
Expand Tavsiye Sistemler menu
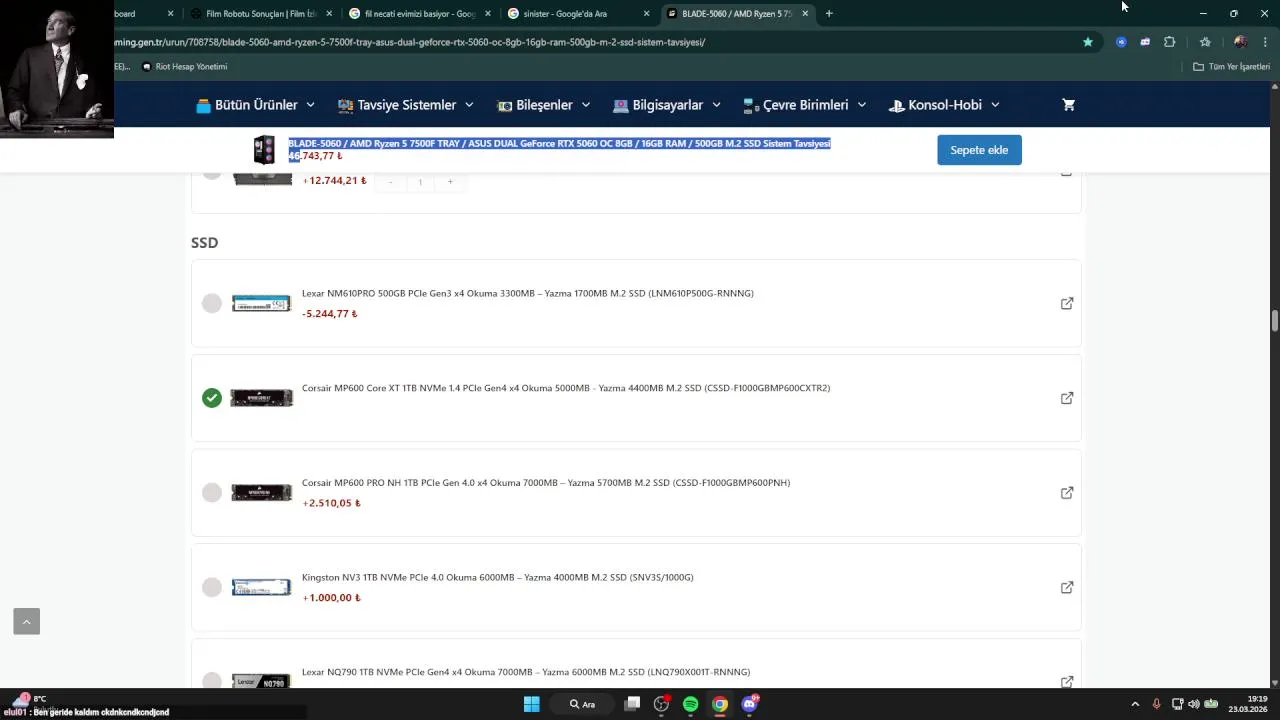[406, 105]
